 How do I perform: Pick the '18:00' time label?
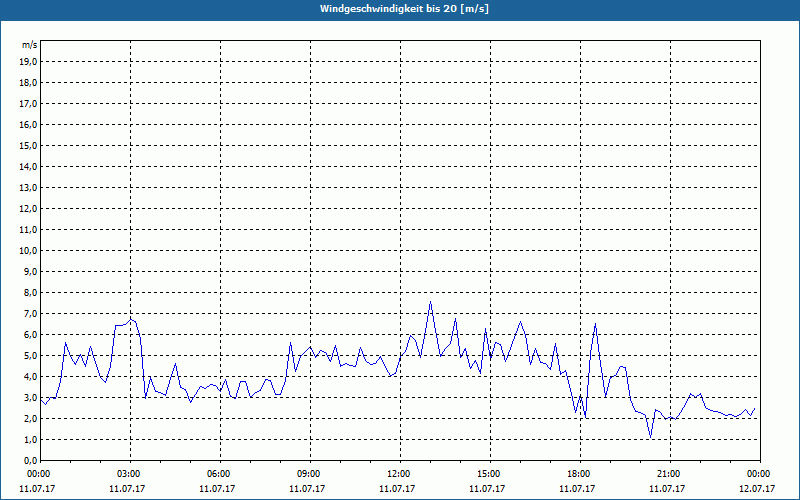click(x=580, y=474)
